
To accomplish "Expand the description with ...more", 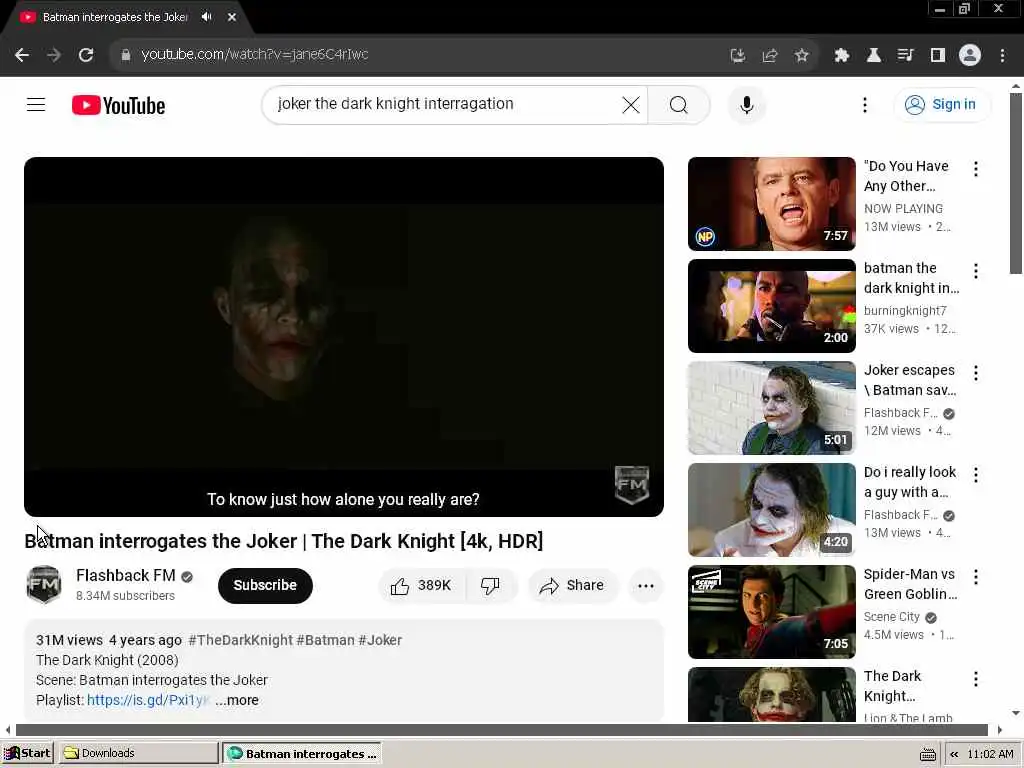I will (237, 700).
